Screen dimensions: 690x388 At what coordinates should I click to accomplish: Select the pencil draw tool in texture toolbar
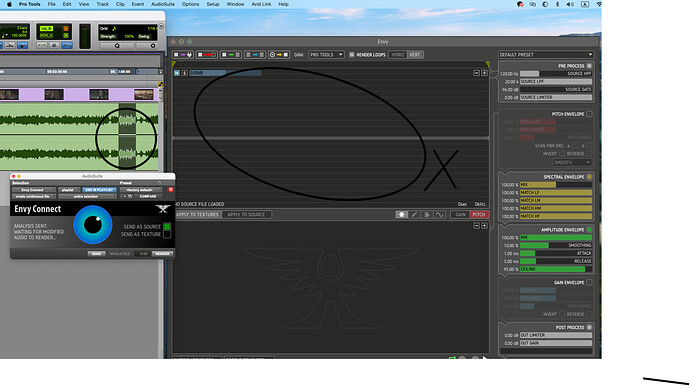point(414,215)
